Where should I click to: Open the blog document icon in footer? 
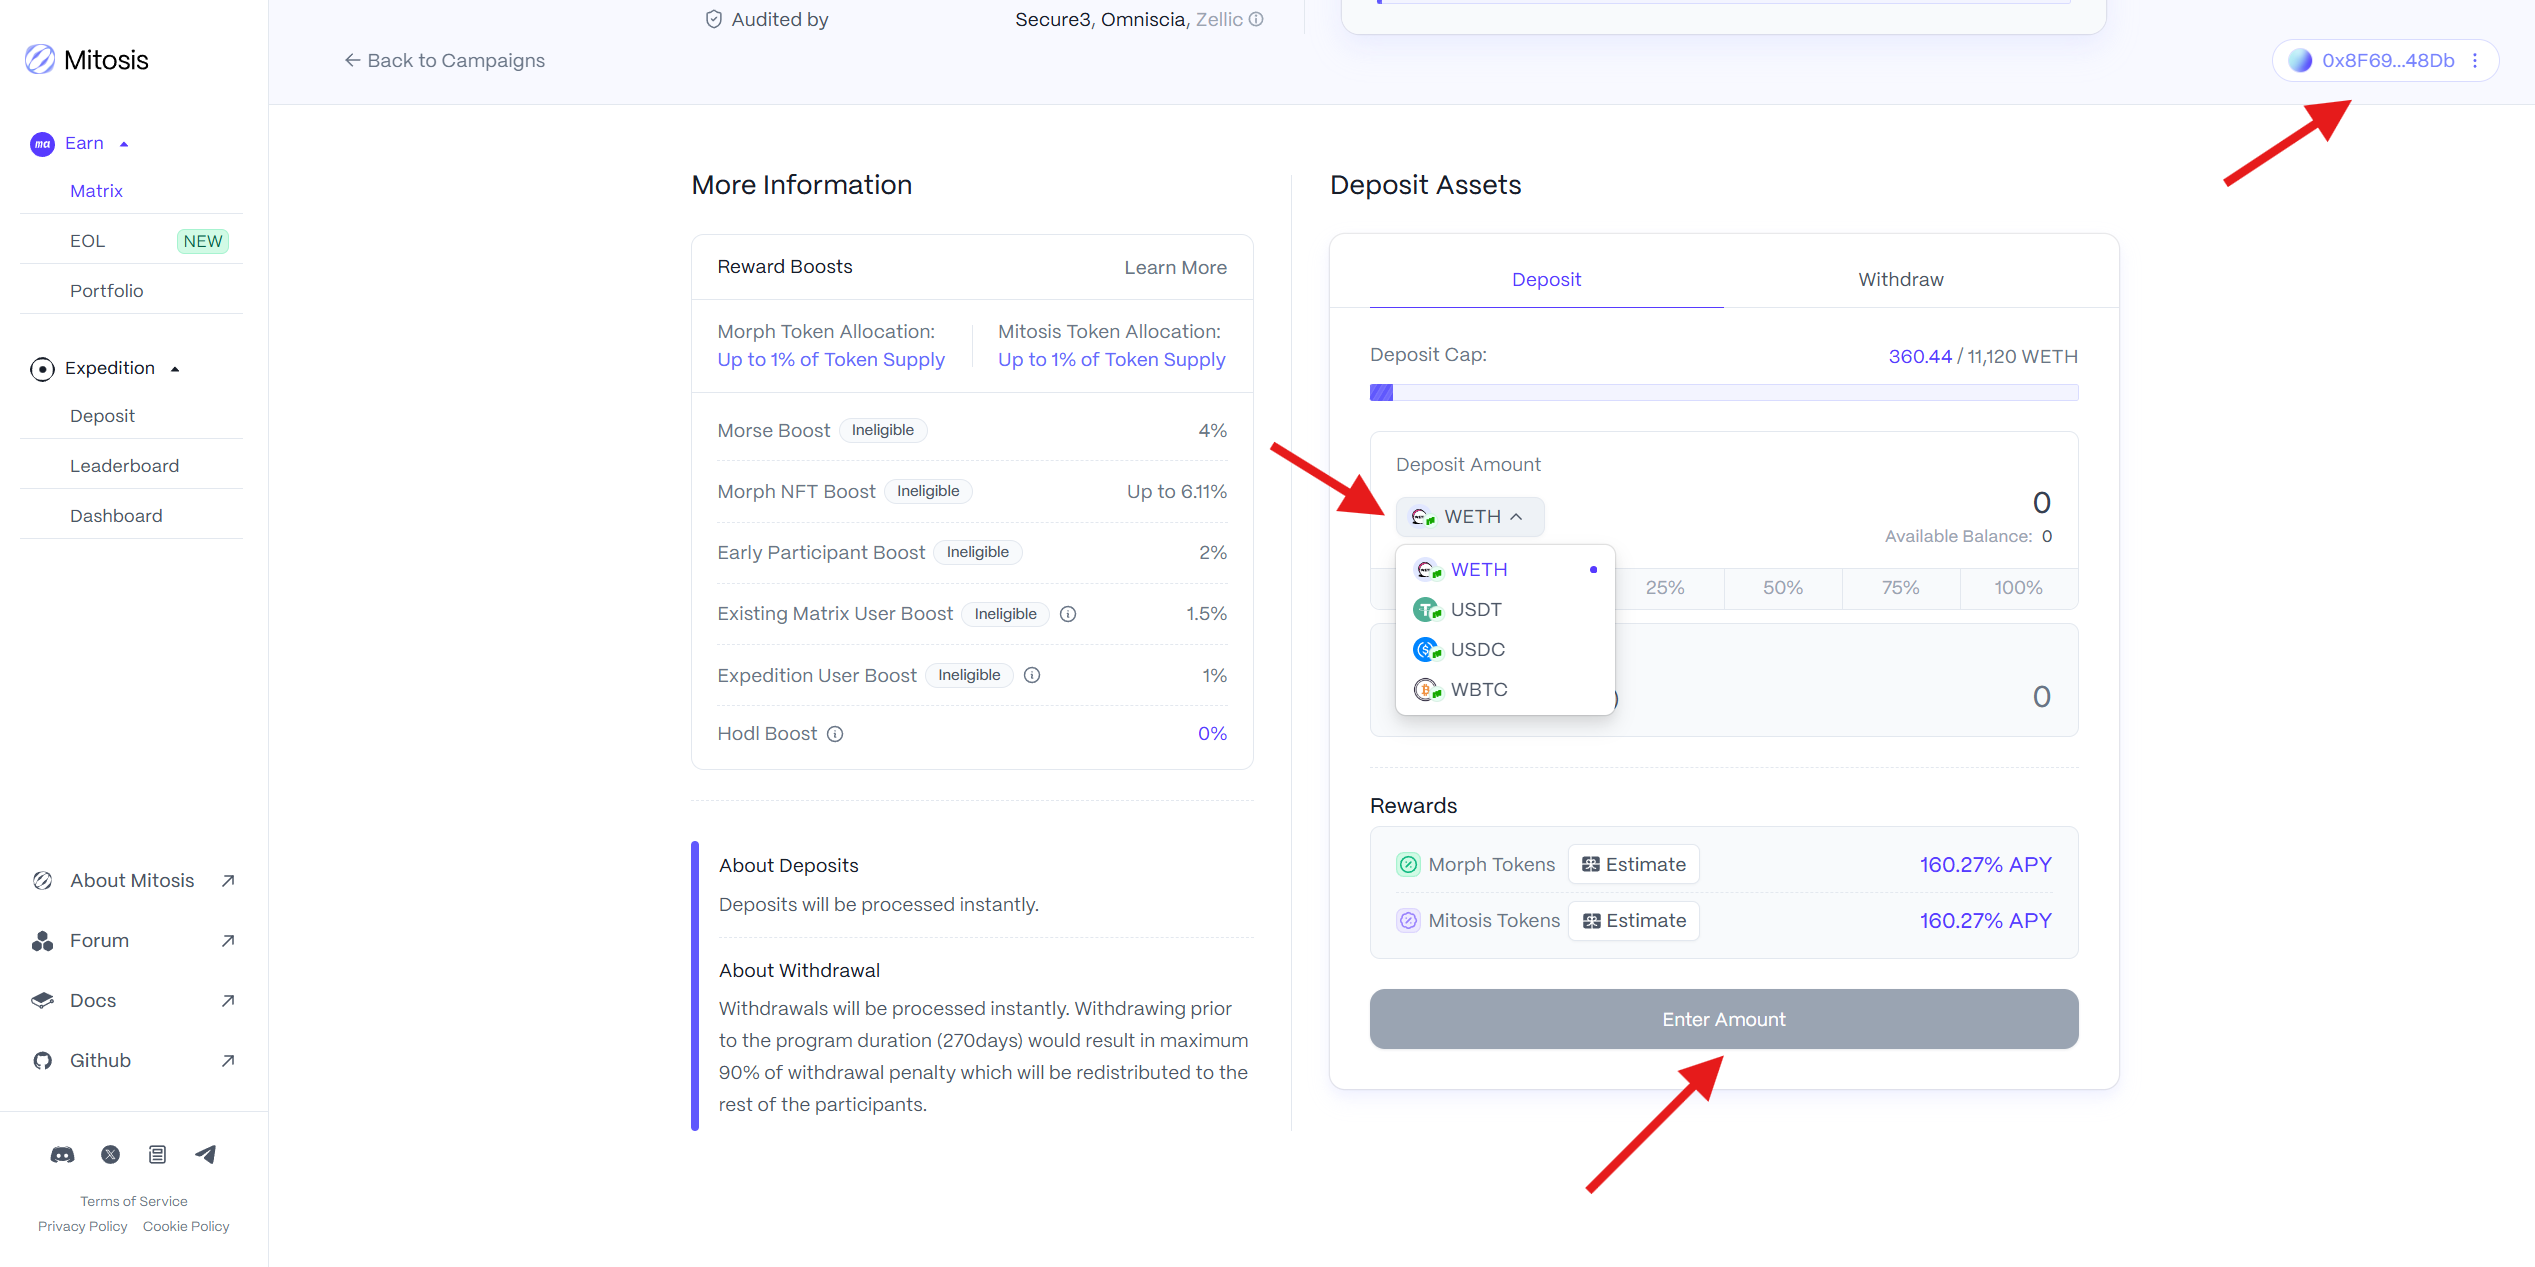click(x=157, y=1155)
